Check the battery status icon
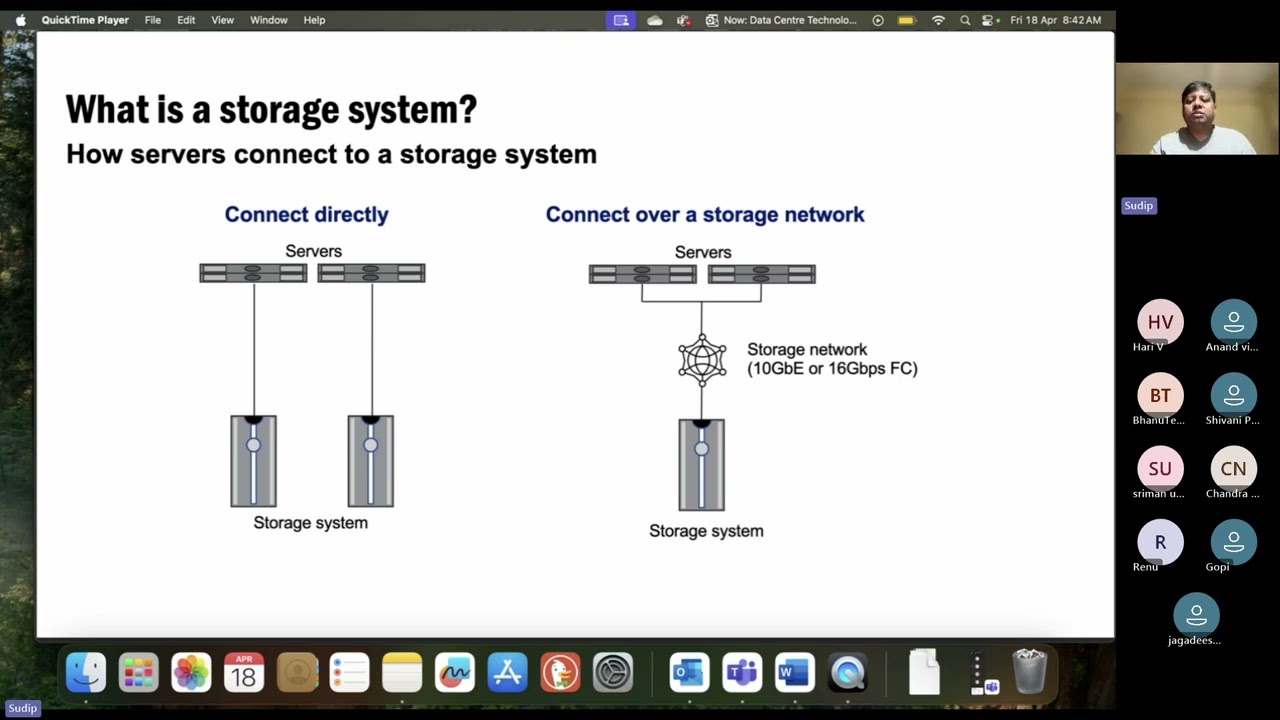 [907, 20]
